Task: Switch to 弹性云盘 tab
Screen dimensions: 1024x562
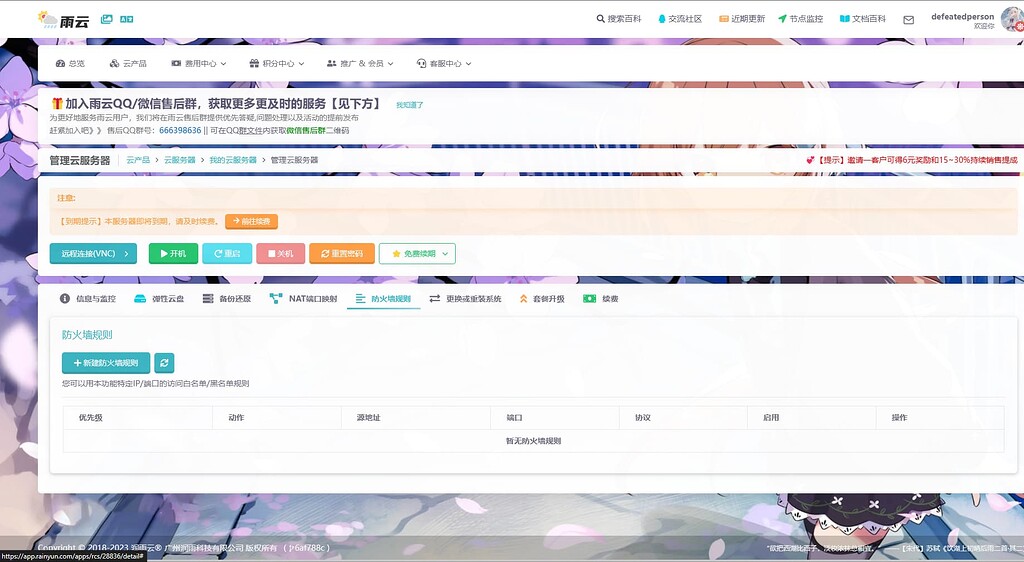Action: [159, 299]
